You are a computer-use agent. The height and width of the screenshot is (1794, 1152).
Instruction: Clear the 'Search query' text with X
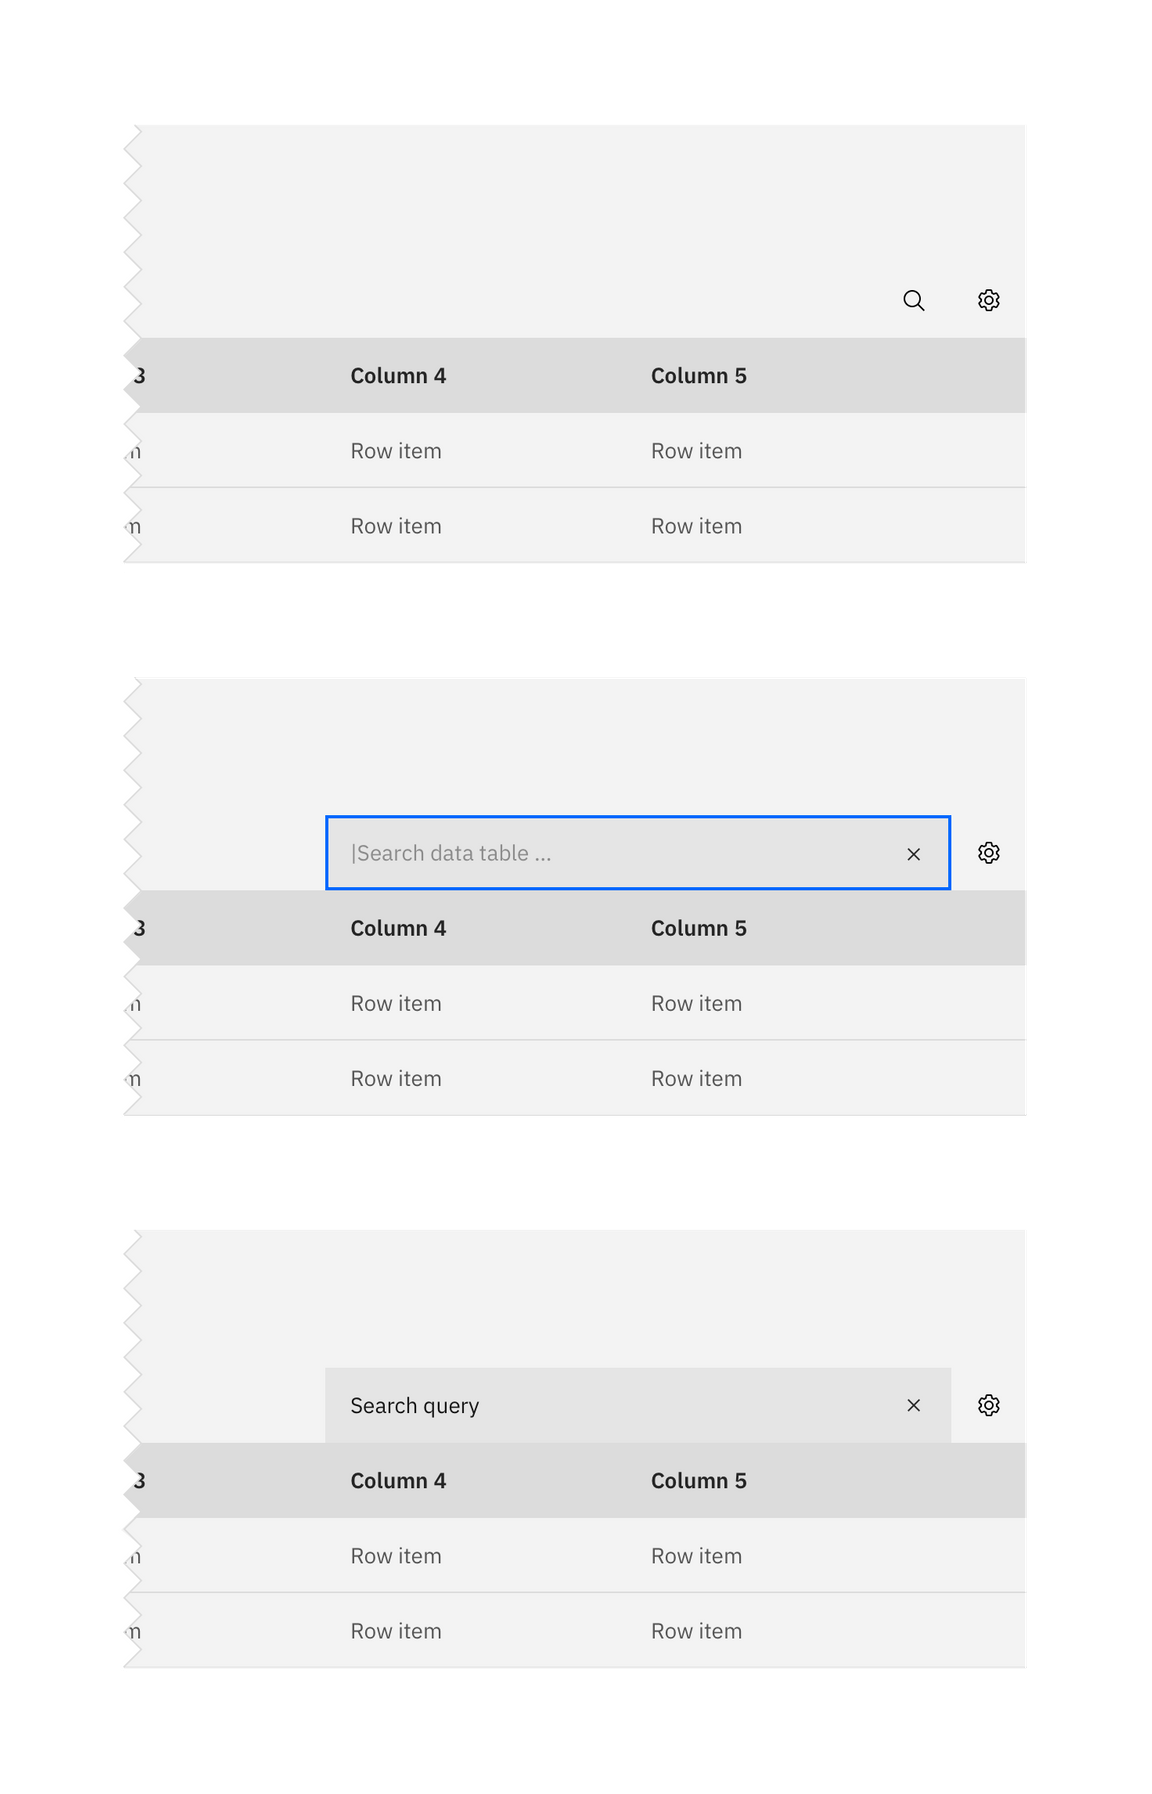pos(913,1405)
